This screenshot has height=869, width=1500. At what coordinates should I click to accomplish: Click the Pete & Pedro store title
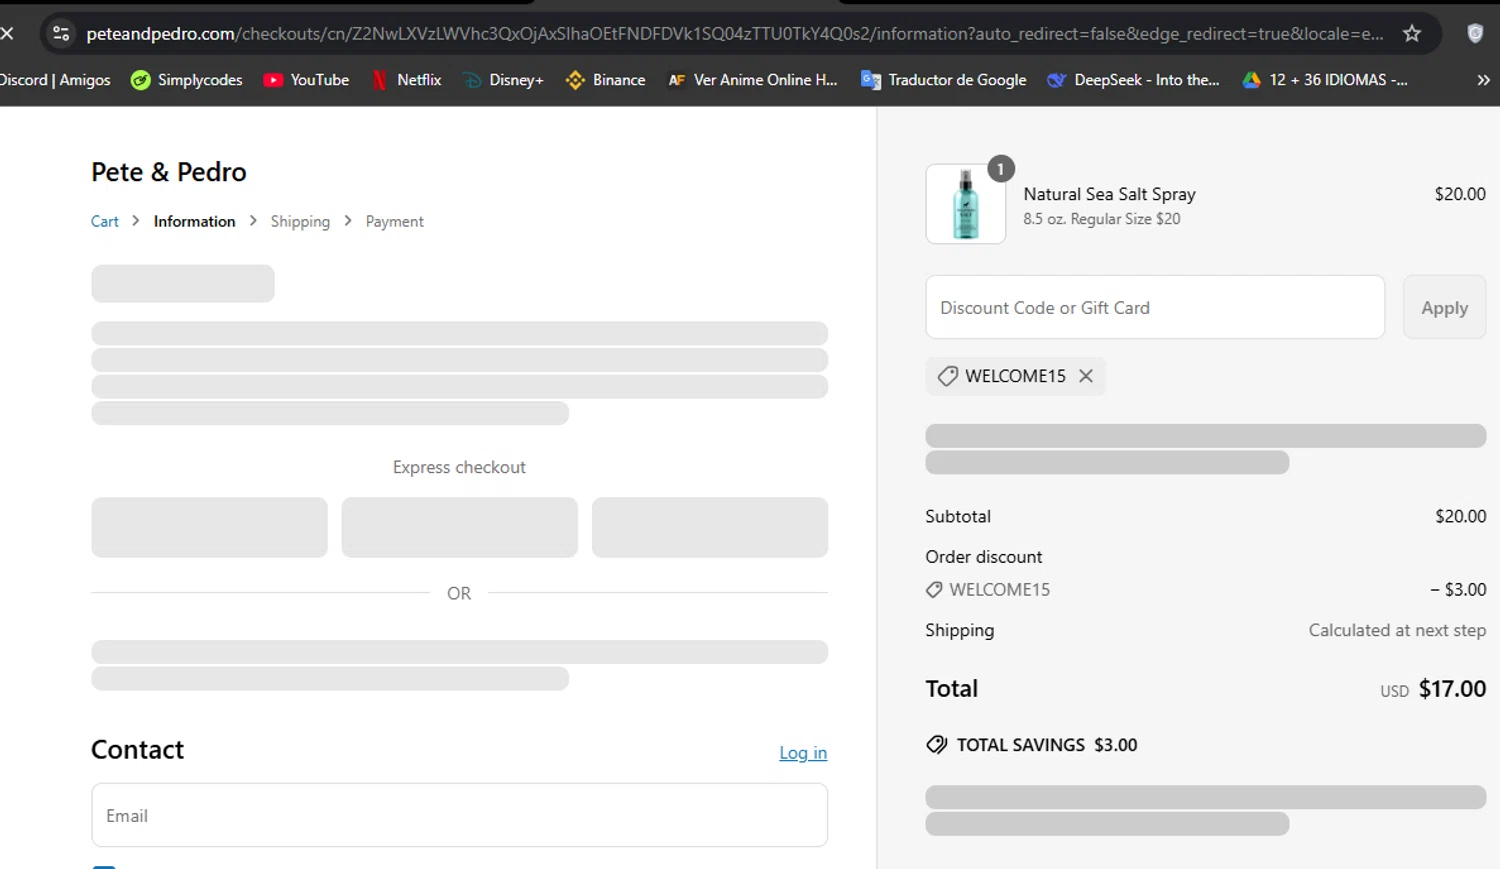[x=168, y=172]
